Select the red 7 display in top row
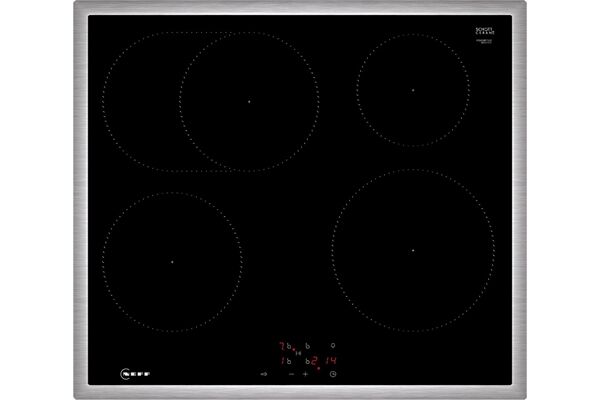Screen dimensions: 600x400 tap(282, 346)
